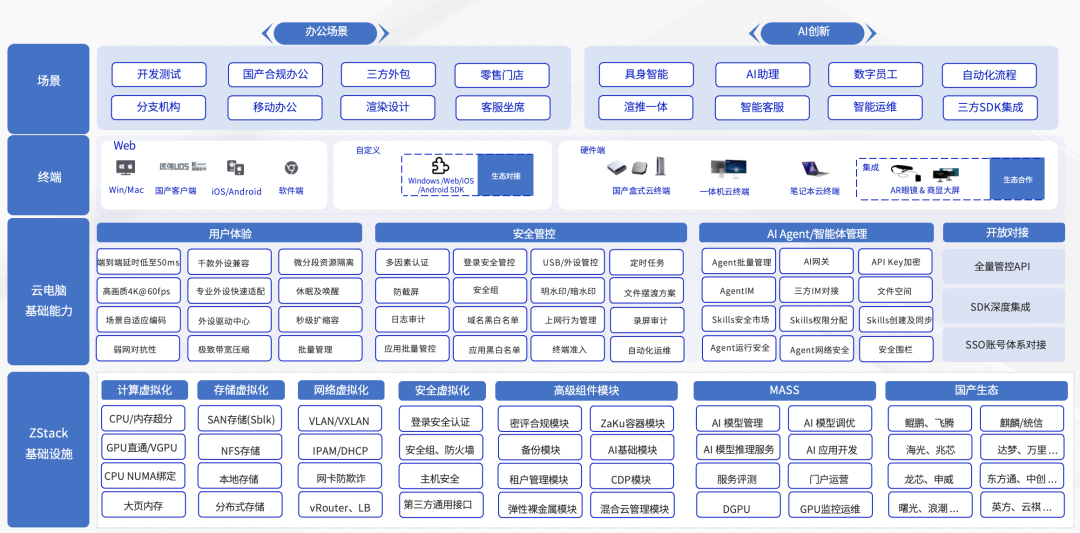Screen dimensions: 1080x533
Task: Click the iOS/Android devices icon
Action: [236, 168]
